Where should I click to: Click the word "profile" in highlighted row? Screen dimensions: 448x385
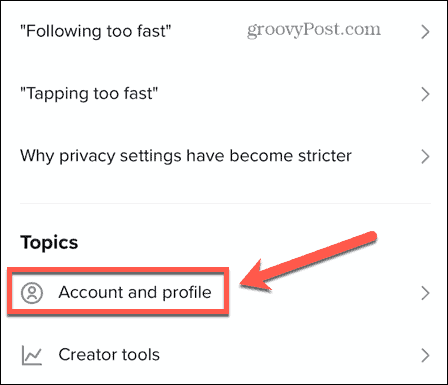coord(187,293)
